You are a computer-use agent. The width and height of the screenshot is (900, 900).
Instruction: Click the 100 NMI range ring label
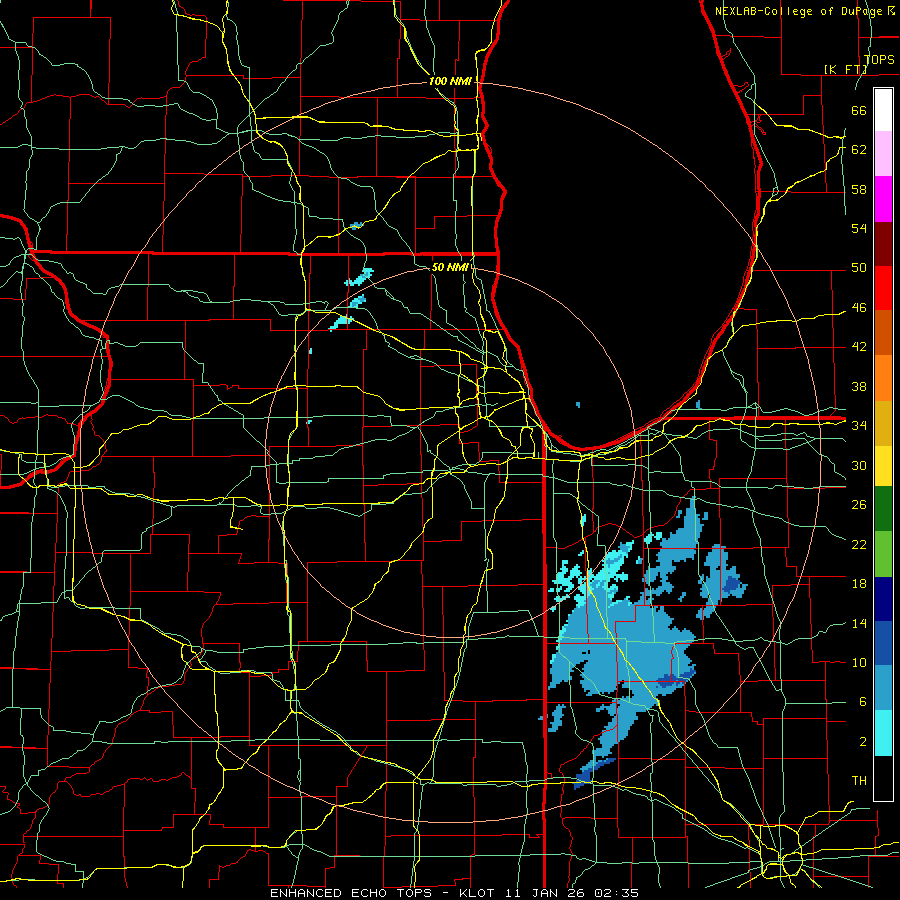point(450,81)
